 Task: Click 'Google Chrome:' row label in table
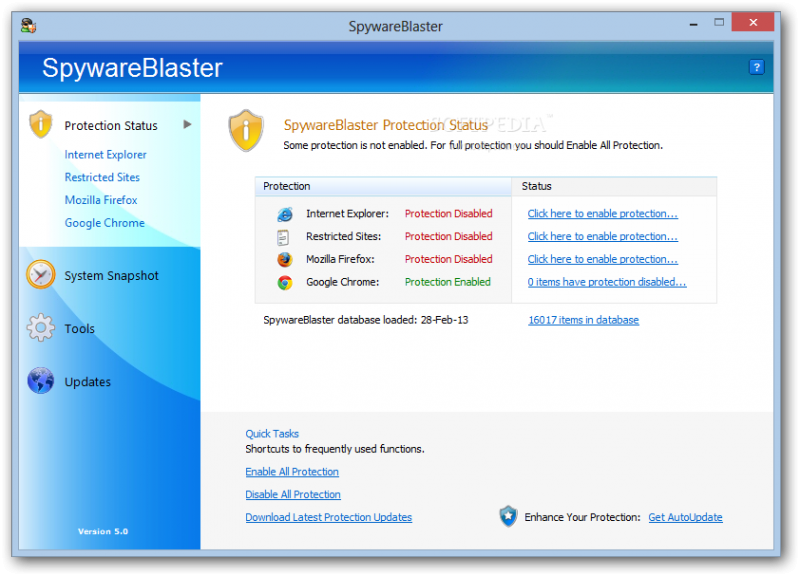[x=342, y=282]
